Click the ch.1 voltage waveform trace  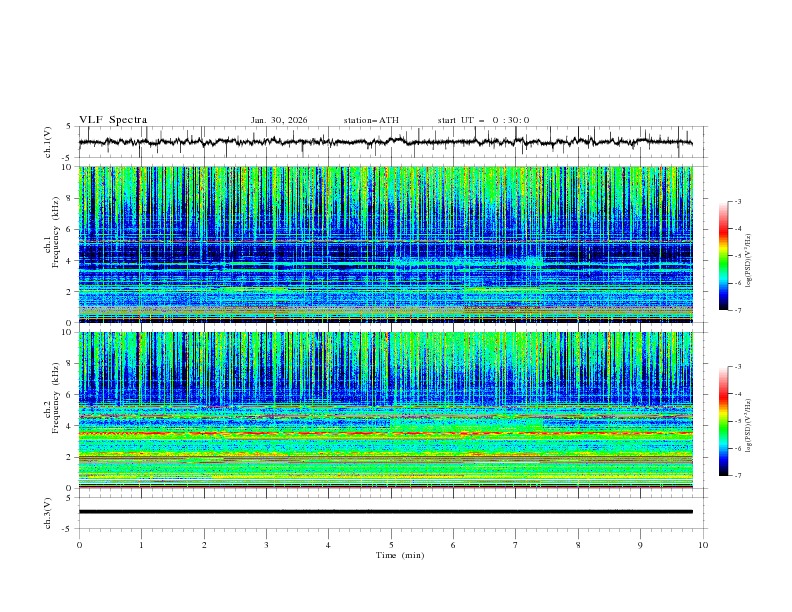click(x=385, y=142)
